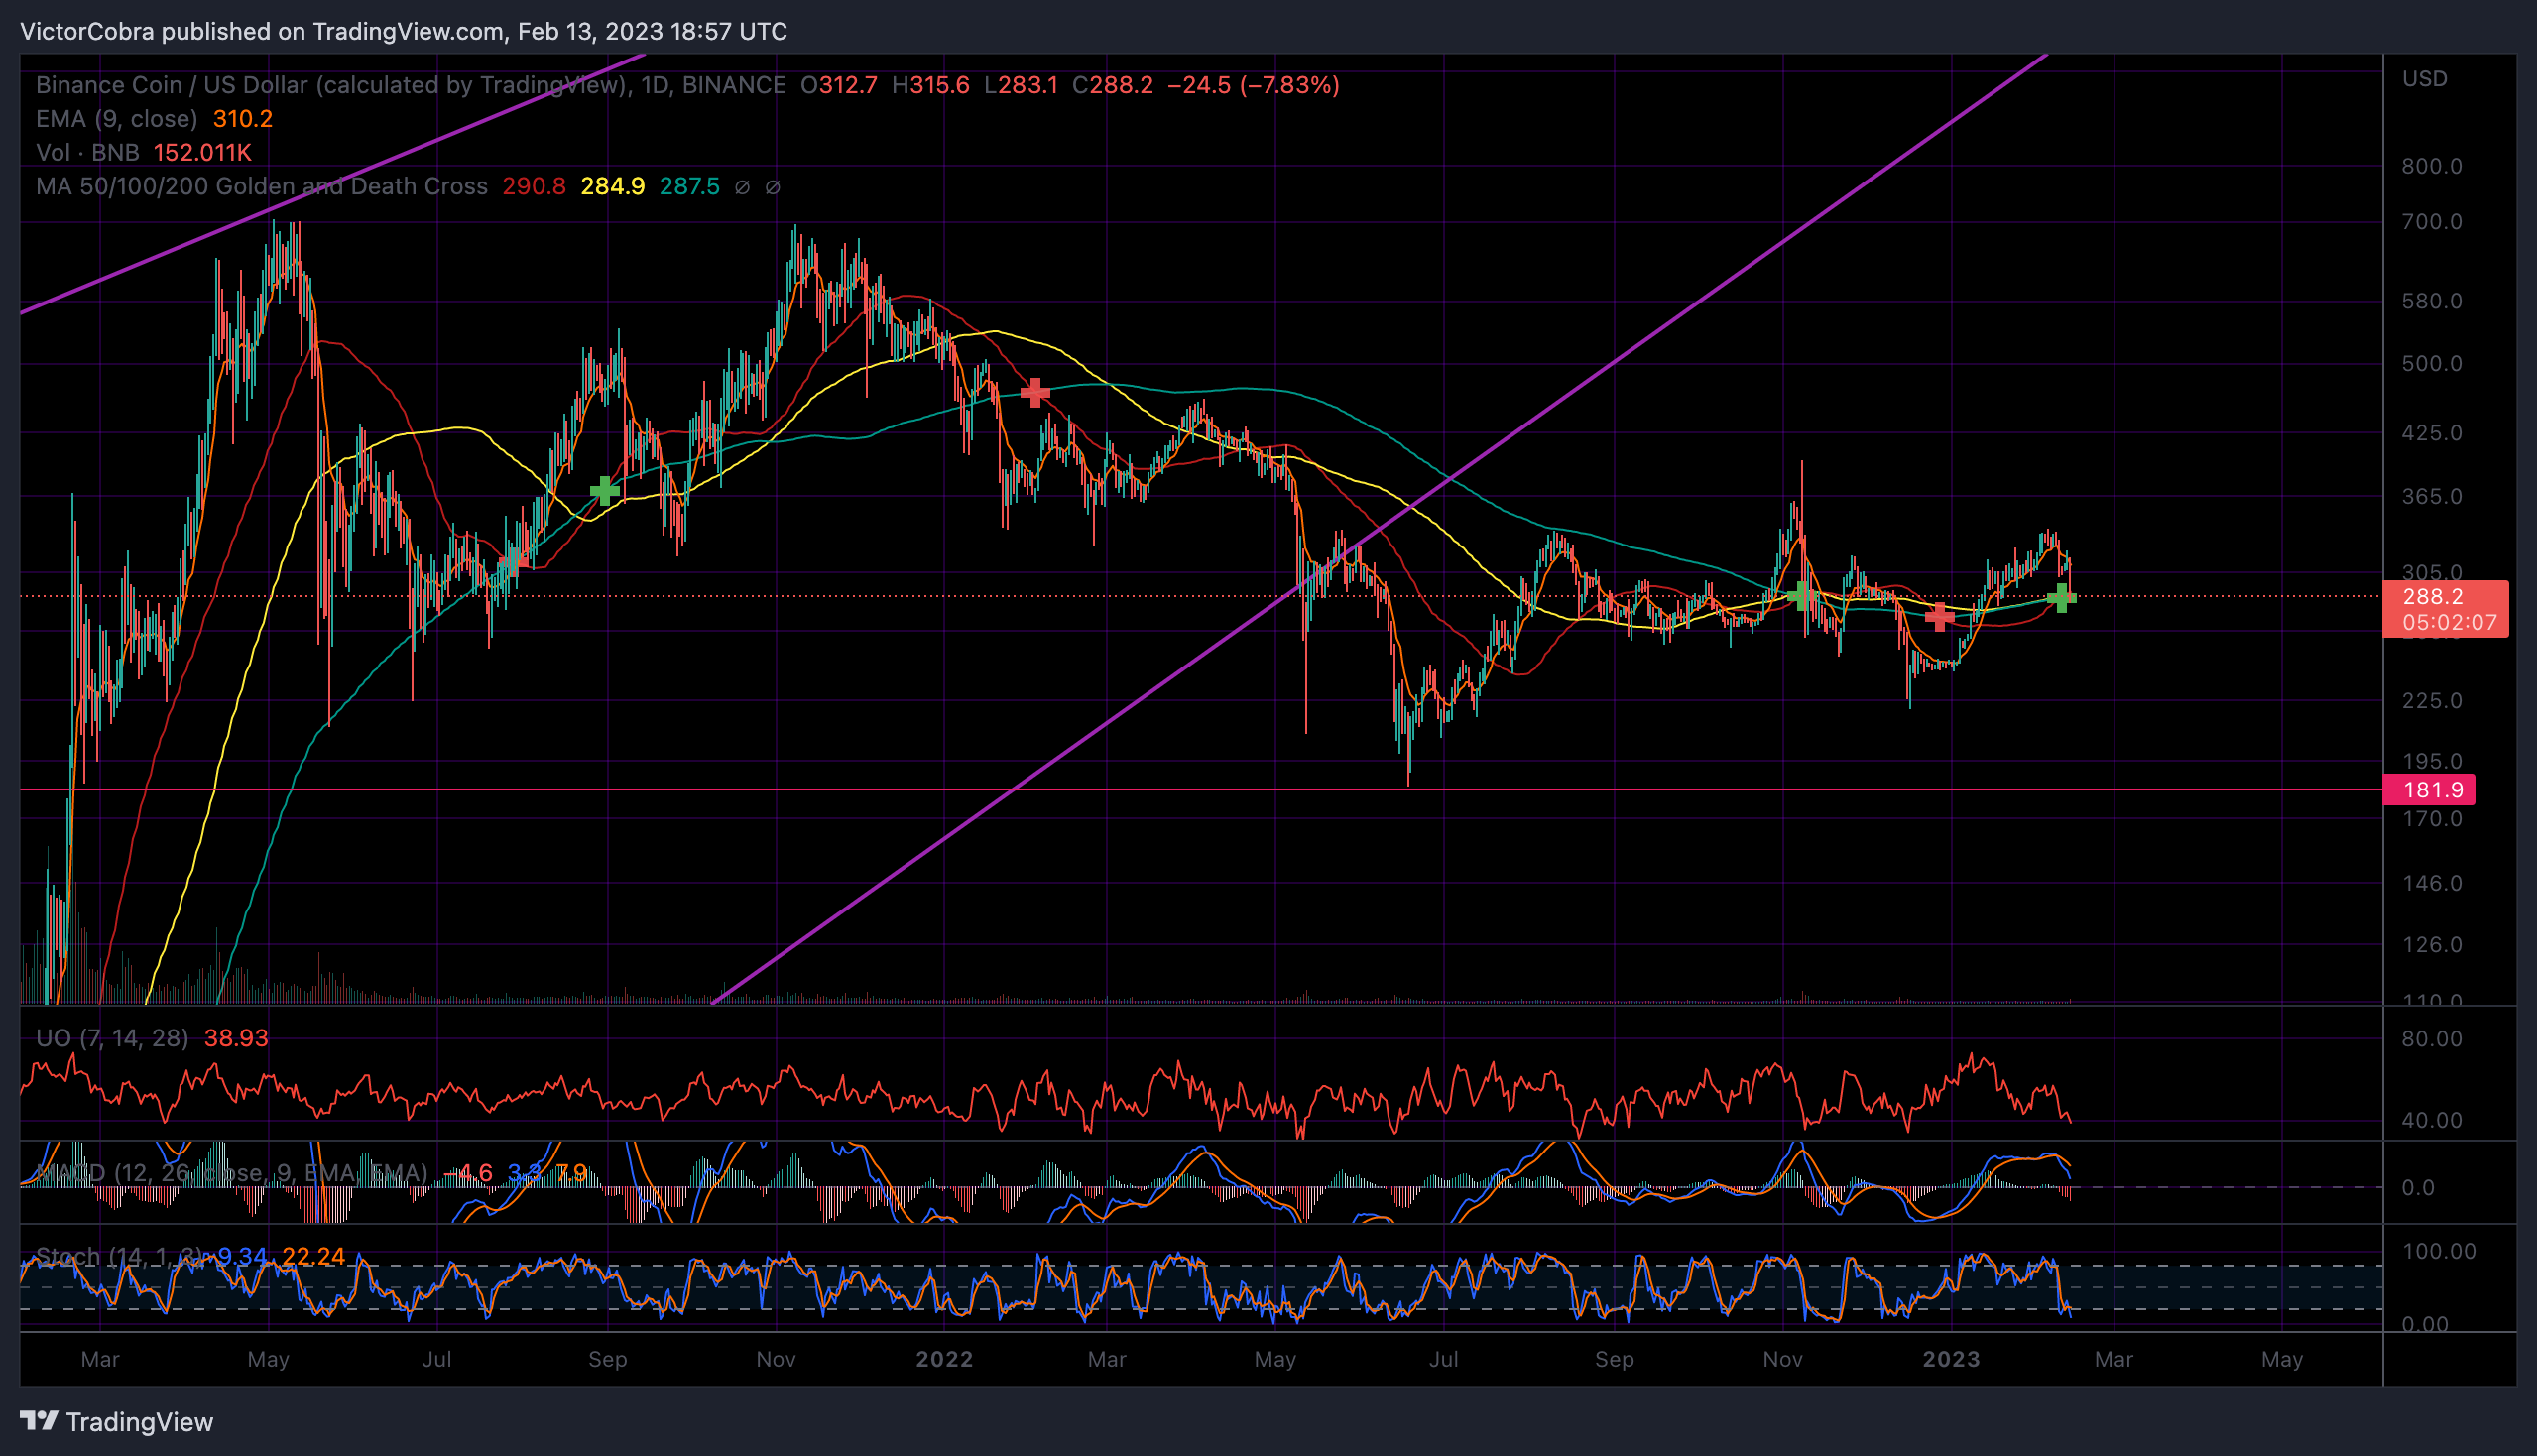This screenshot has width=2537, height=1456.
Task: Click the USD currency label
Action: (x=2425, y=79)
